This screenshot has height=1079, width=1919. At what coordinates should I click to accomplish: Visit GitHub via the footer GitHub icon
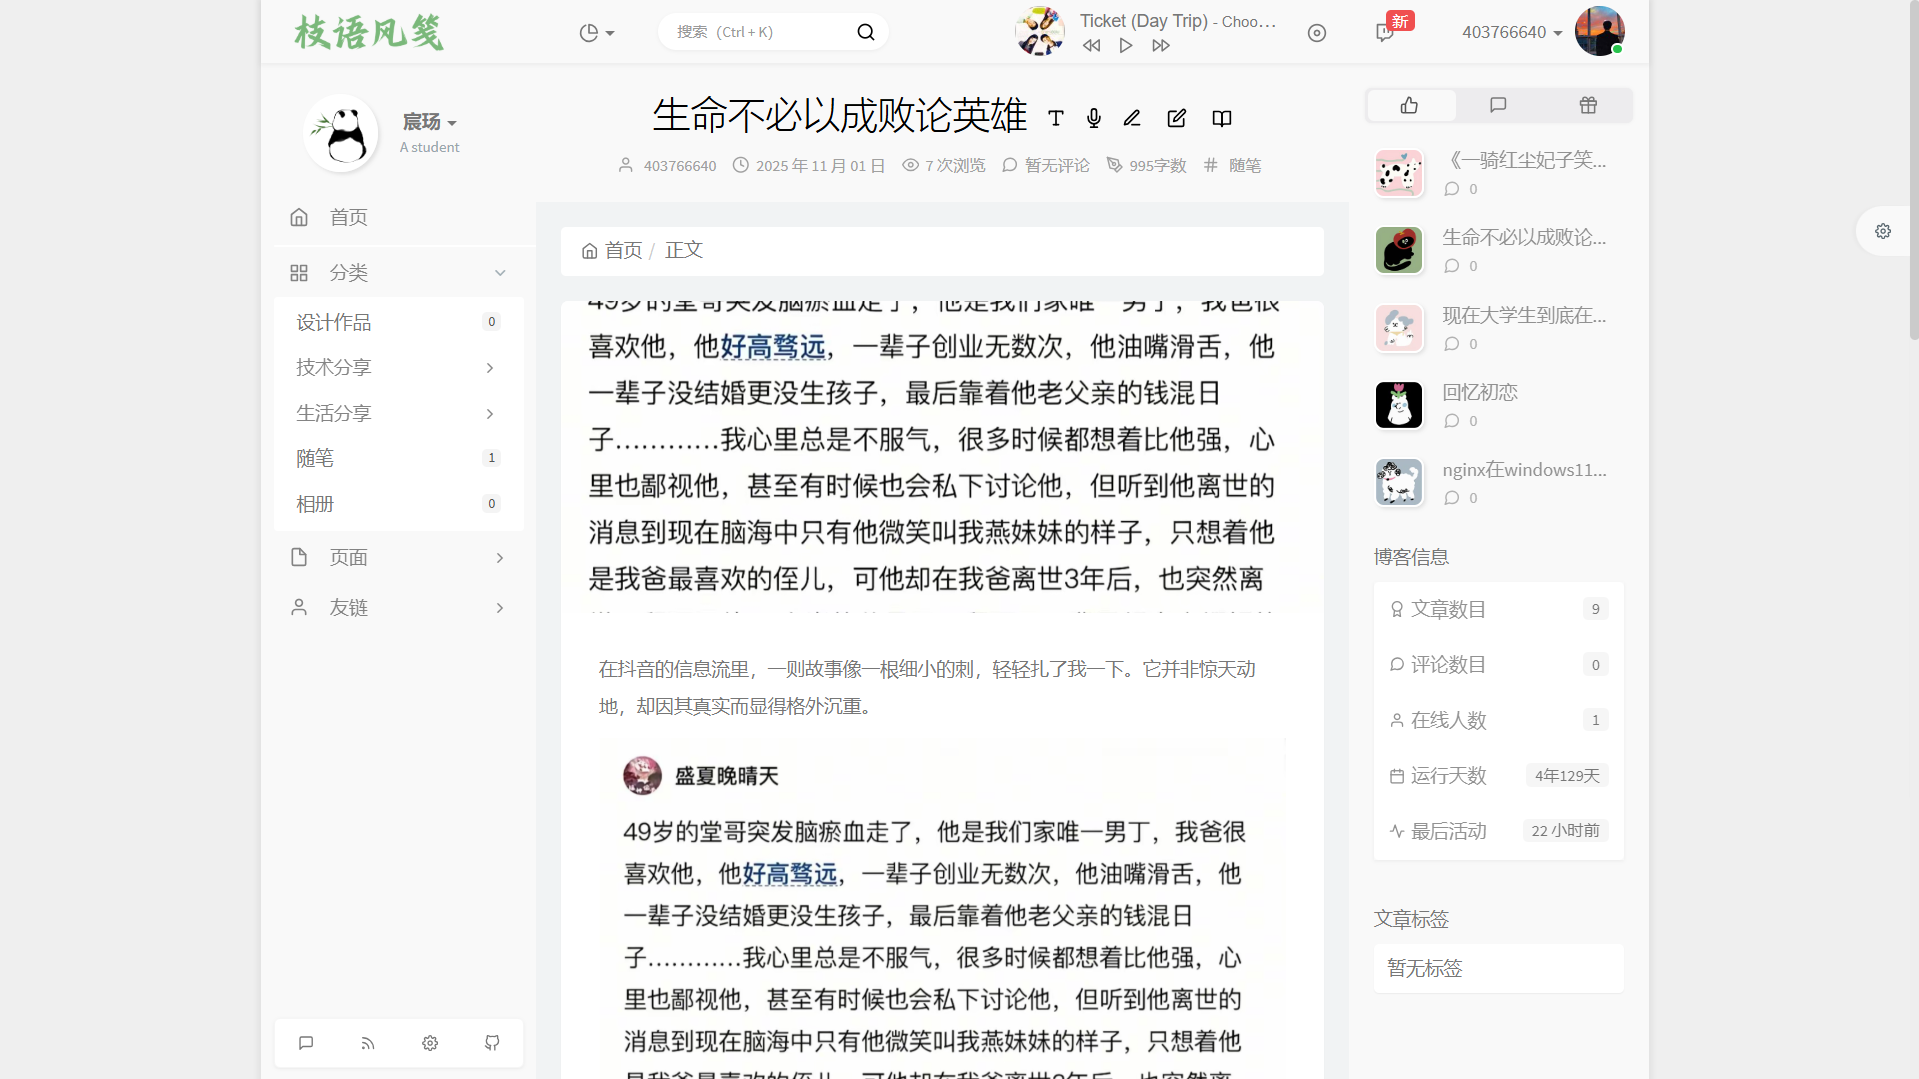point(491,1042)
